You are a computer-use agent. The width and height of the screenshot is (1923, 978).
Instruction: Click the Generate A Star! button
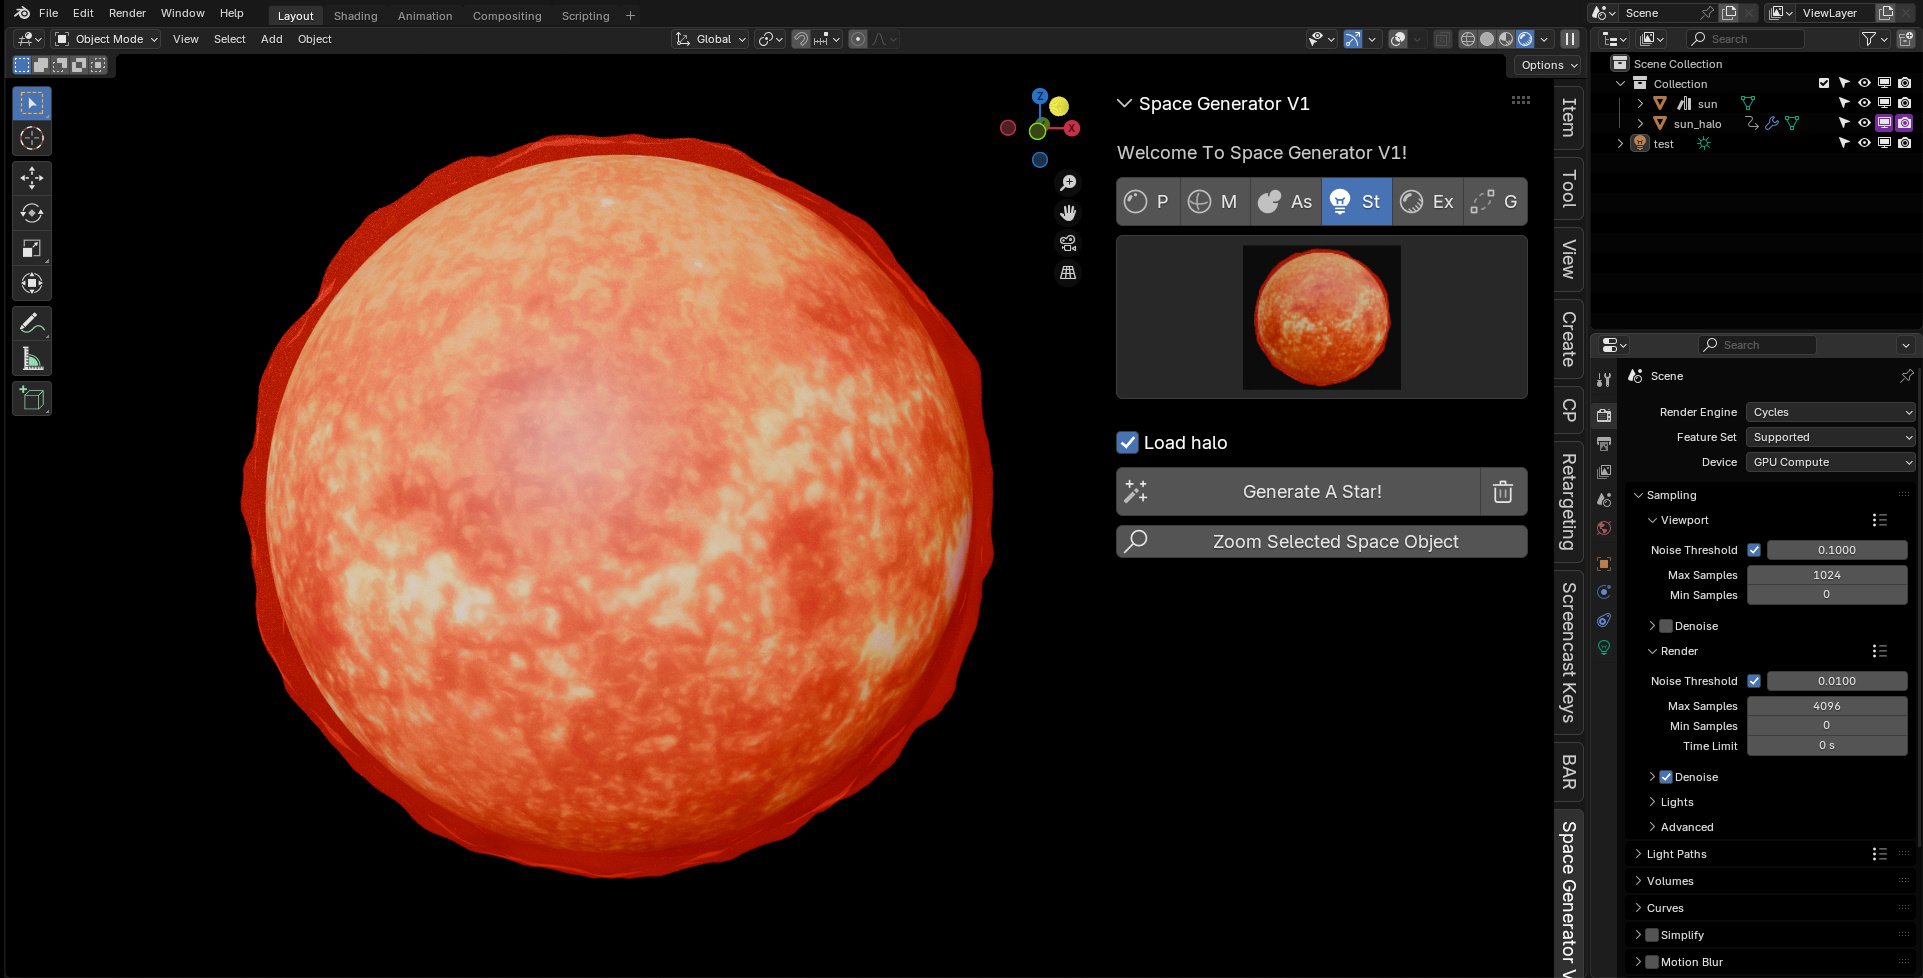tap(1311, 491)
